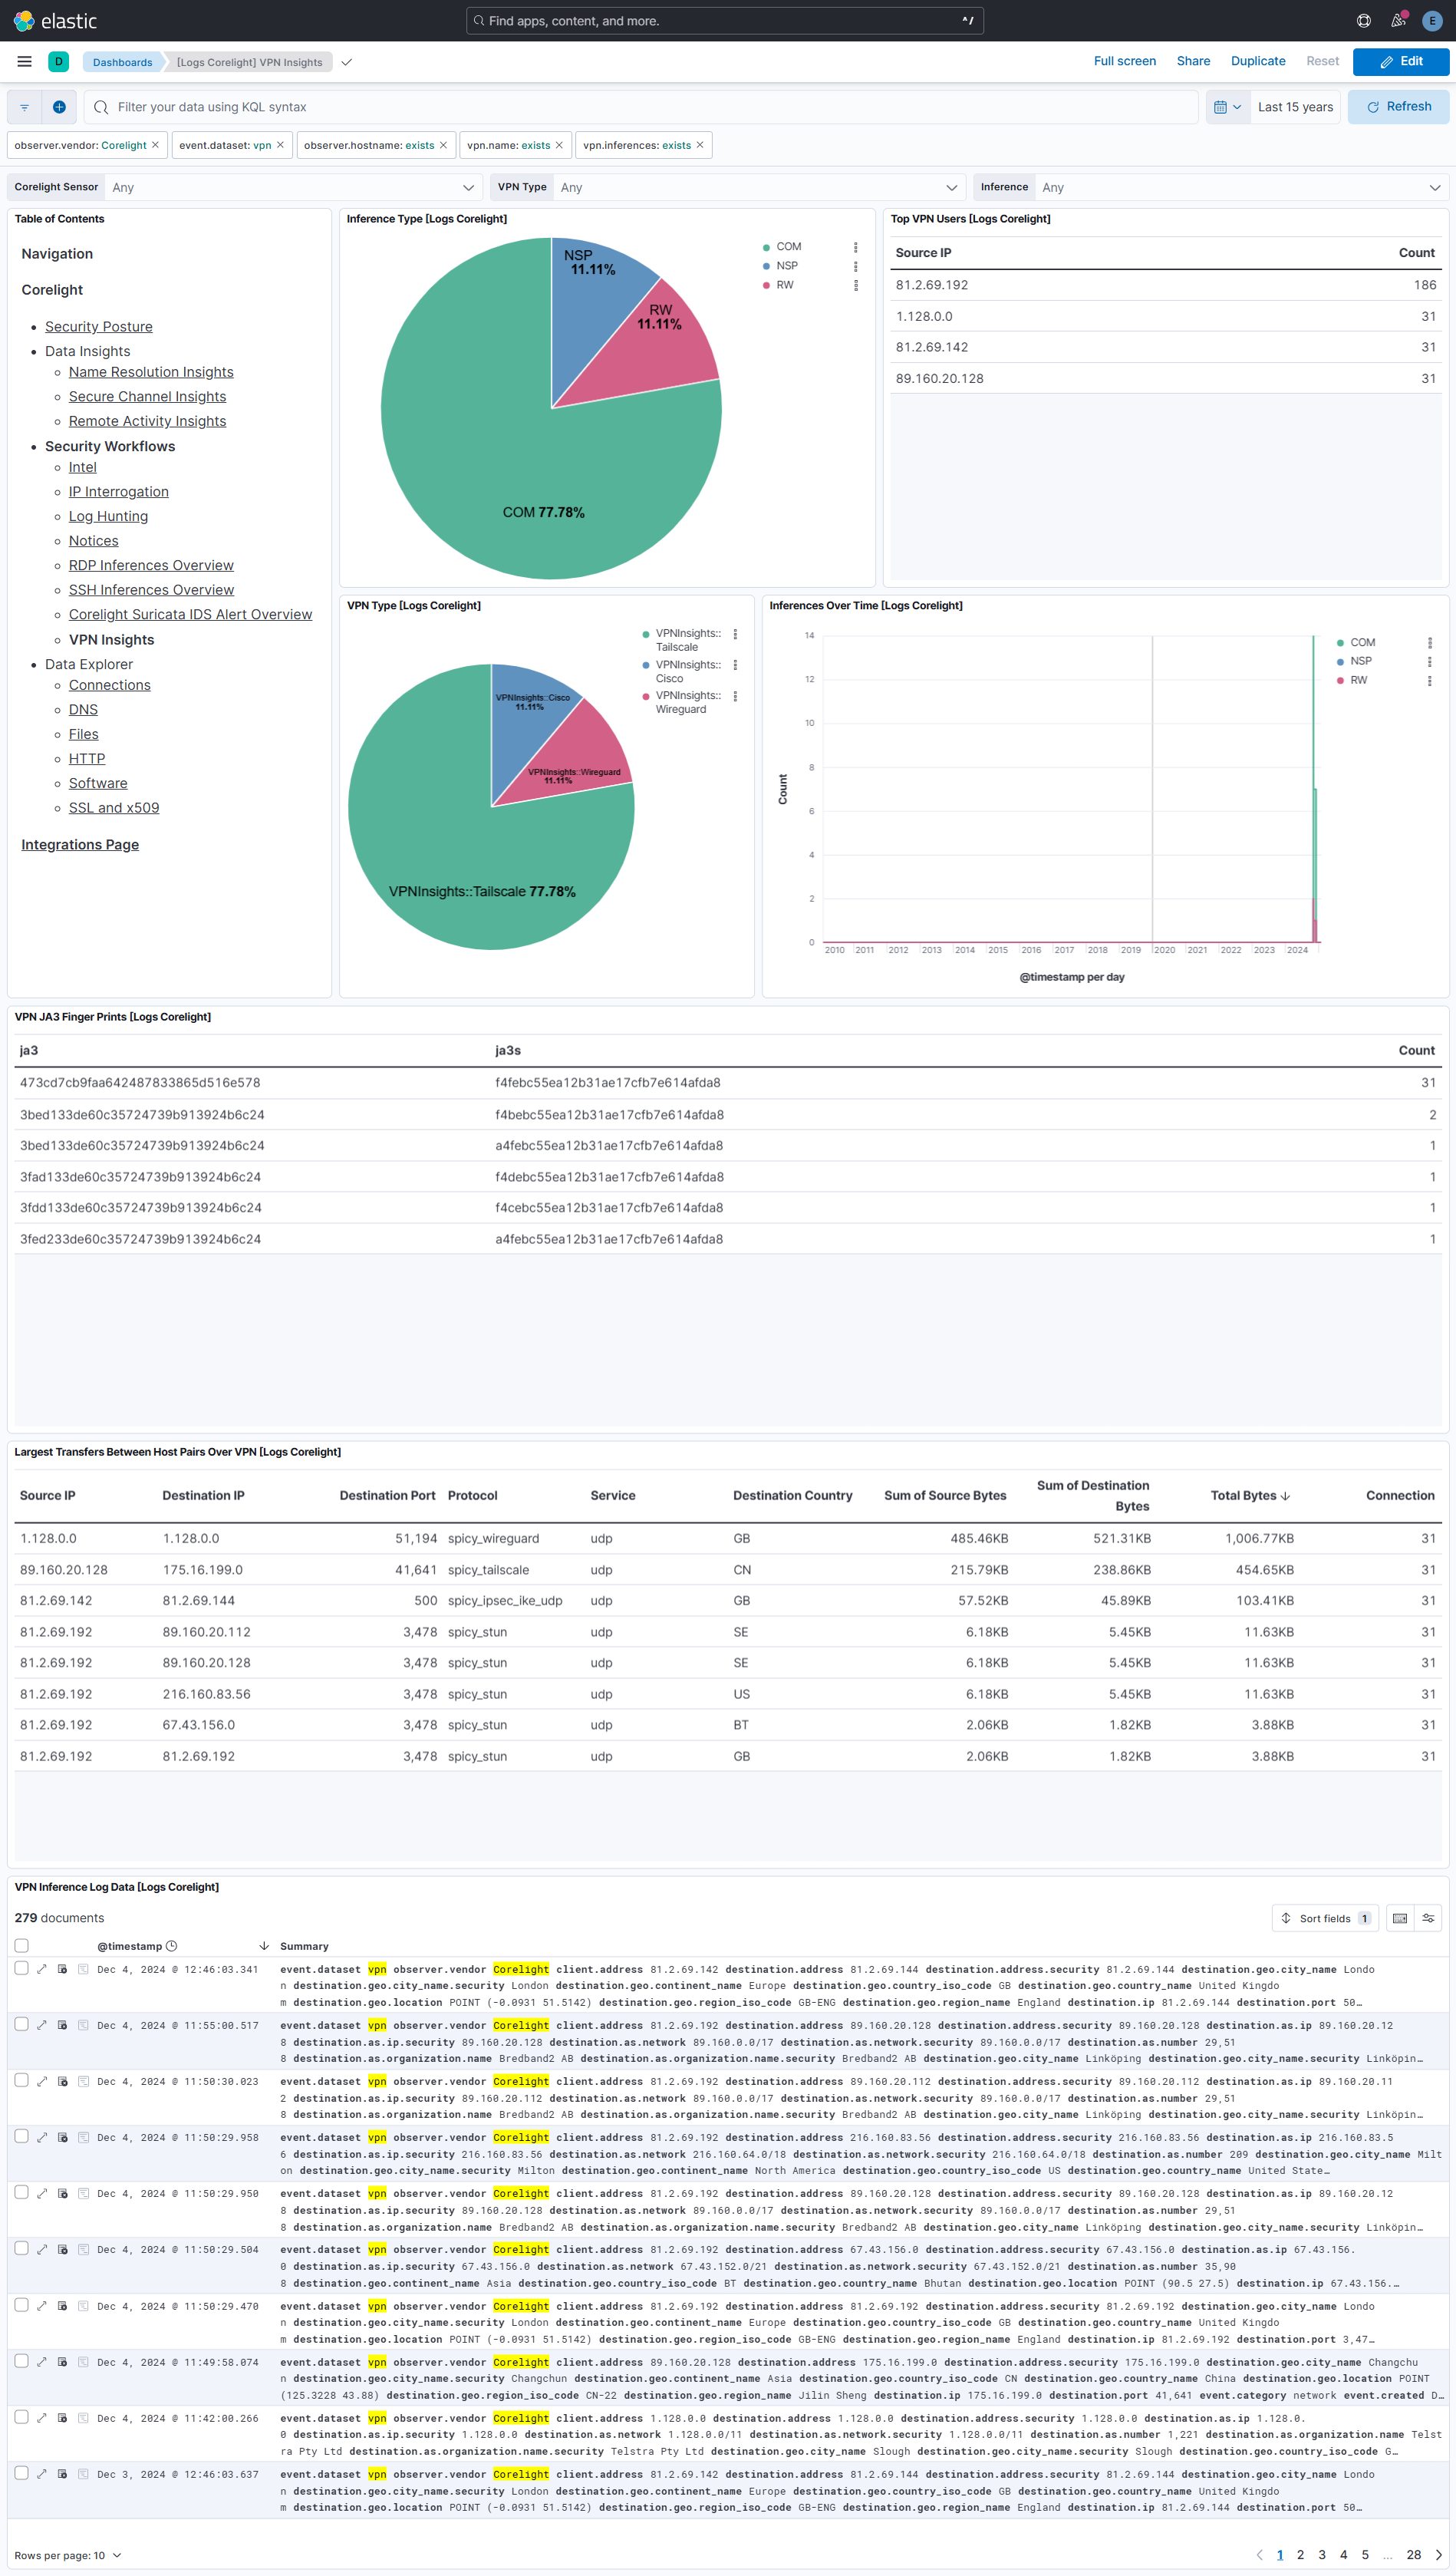Expand the first document with the expand icon
Viewport: 1456px width, 2576px height.
click(42, 1968)
